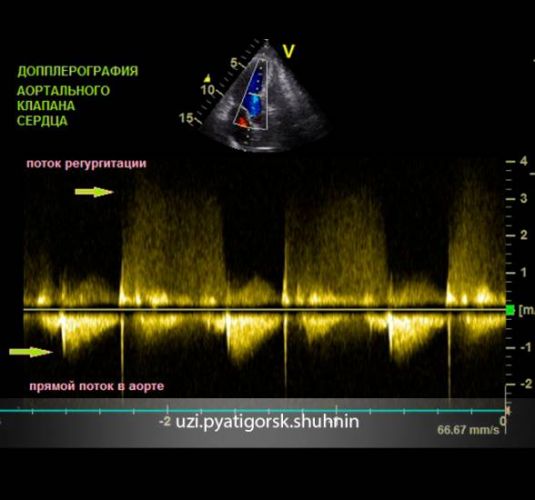Click the velocity scale value 2 above baseline
Viewport: 535px width, 500px height.
coord(524,235)
